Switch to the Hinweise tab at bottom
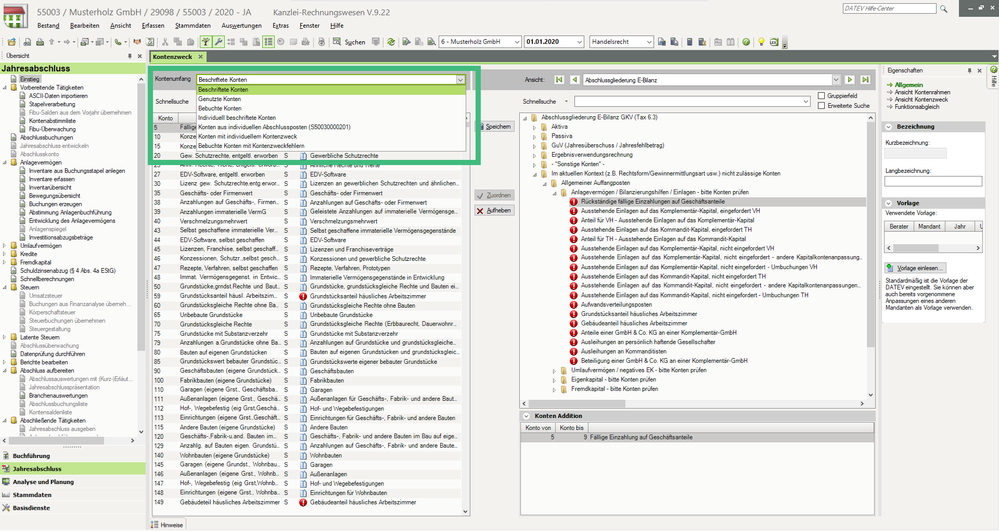 point(167,525)
